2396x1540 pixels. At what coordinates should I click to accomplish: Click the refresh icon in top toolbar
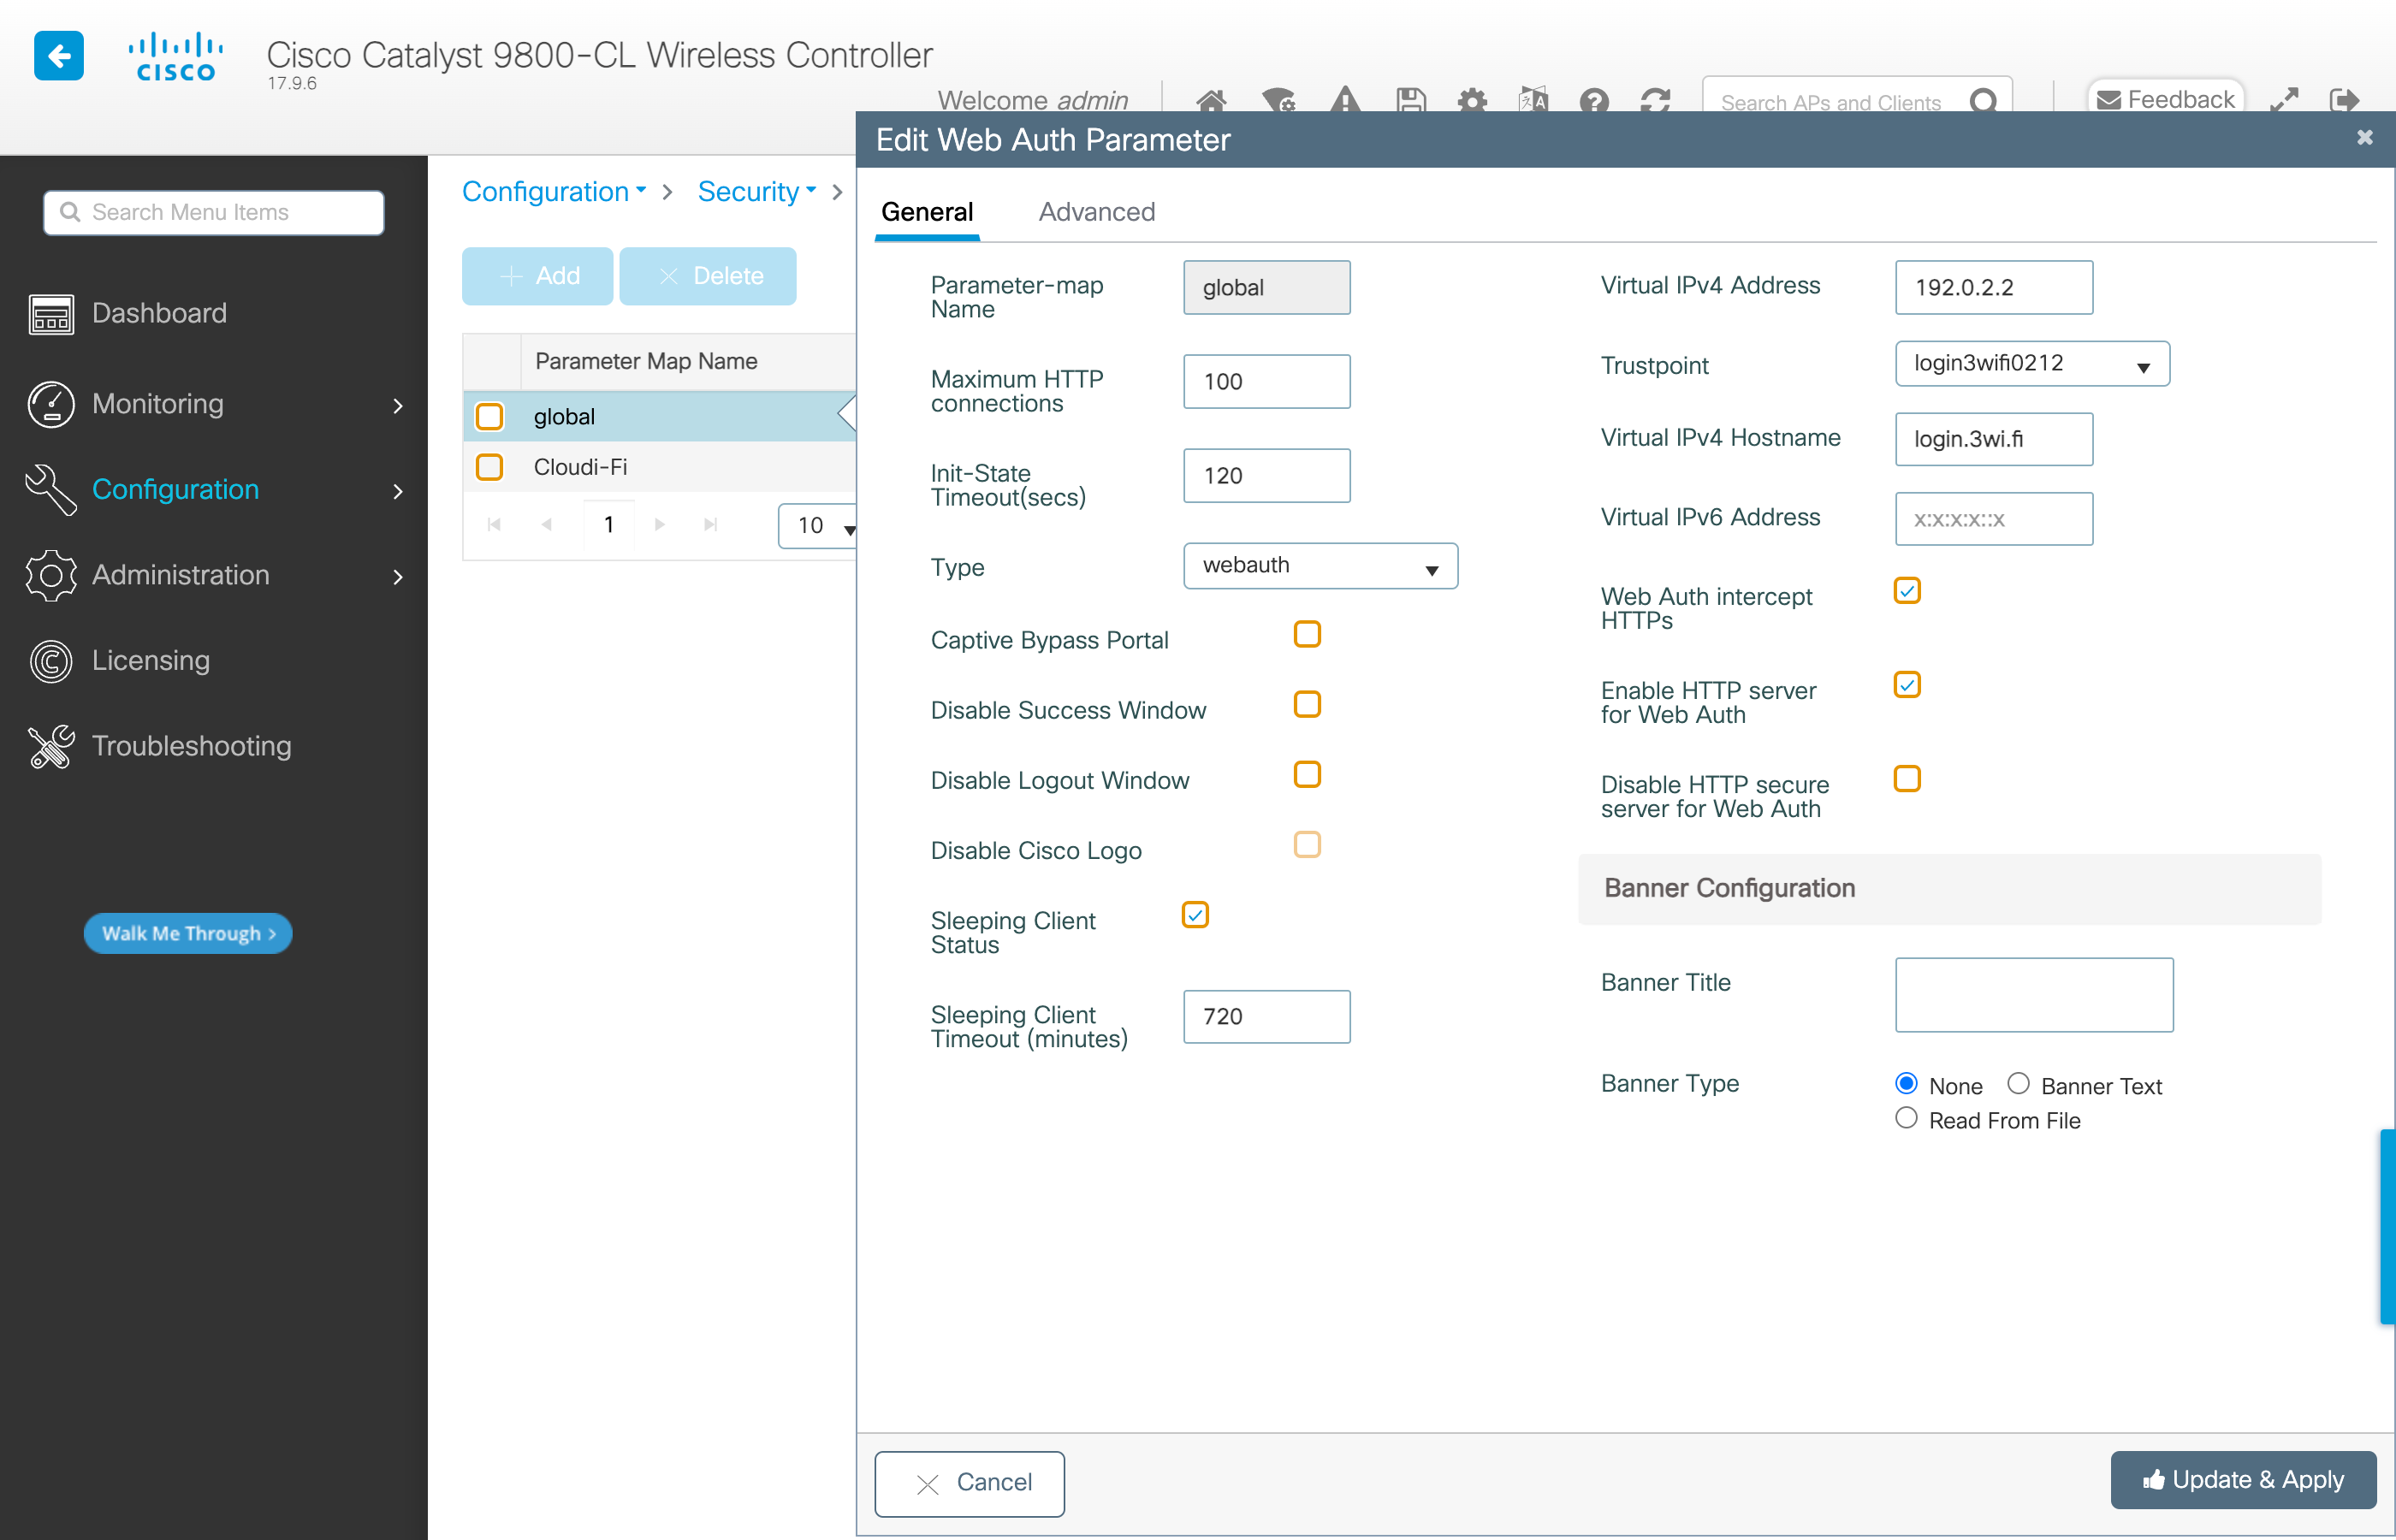tap(1655, 101)
